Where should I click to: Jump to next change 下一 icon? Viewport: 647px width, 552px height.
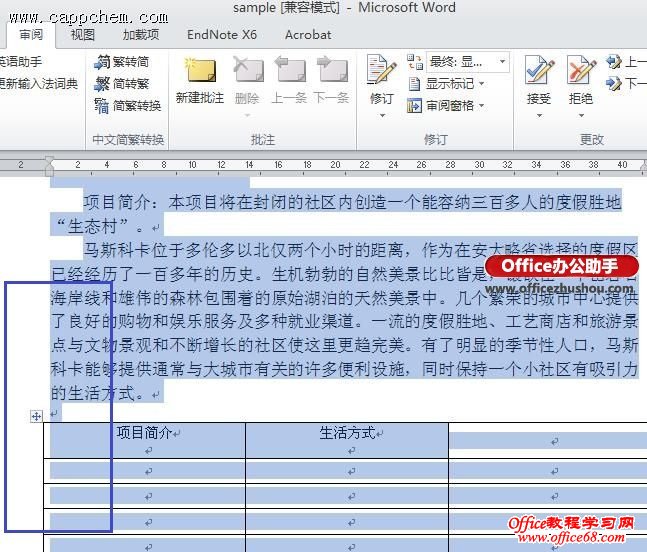614,84
